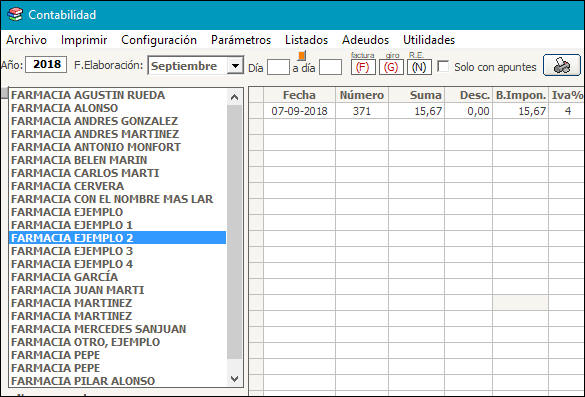
Task: Click the pharmacy list scrollbar thumb
Action: [x=234, y=232]
